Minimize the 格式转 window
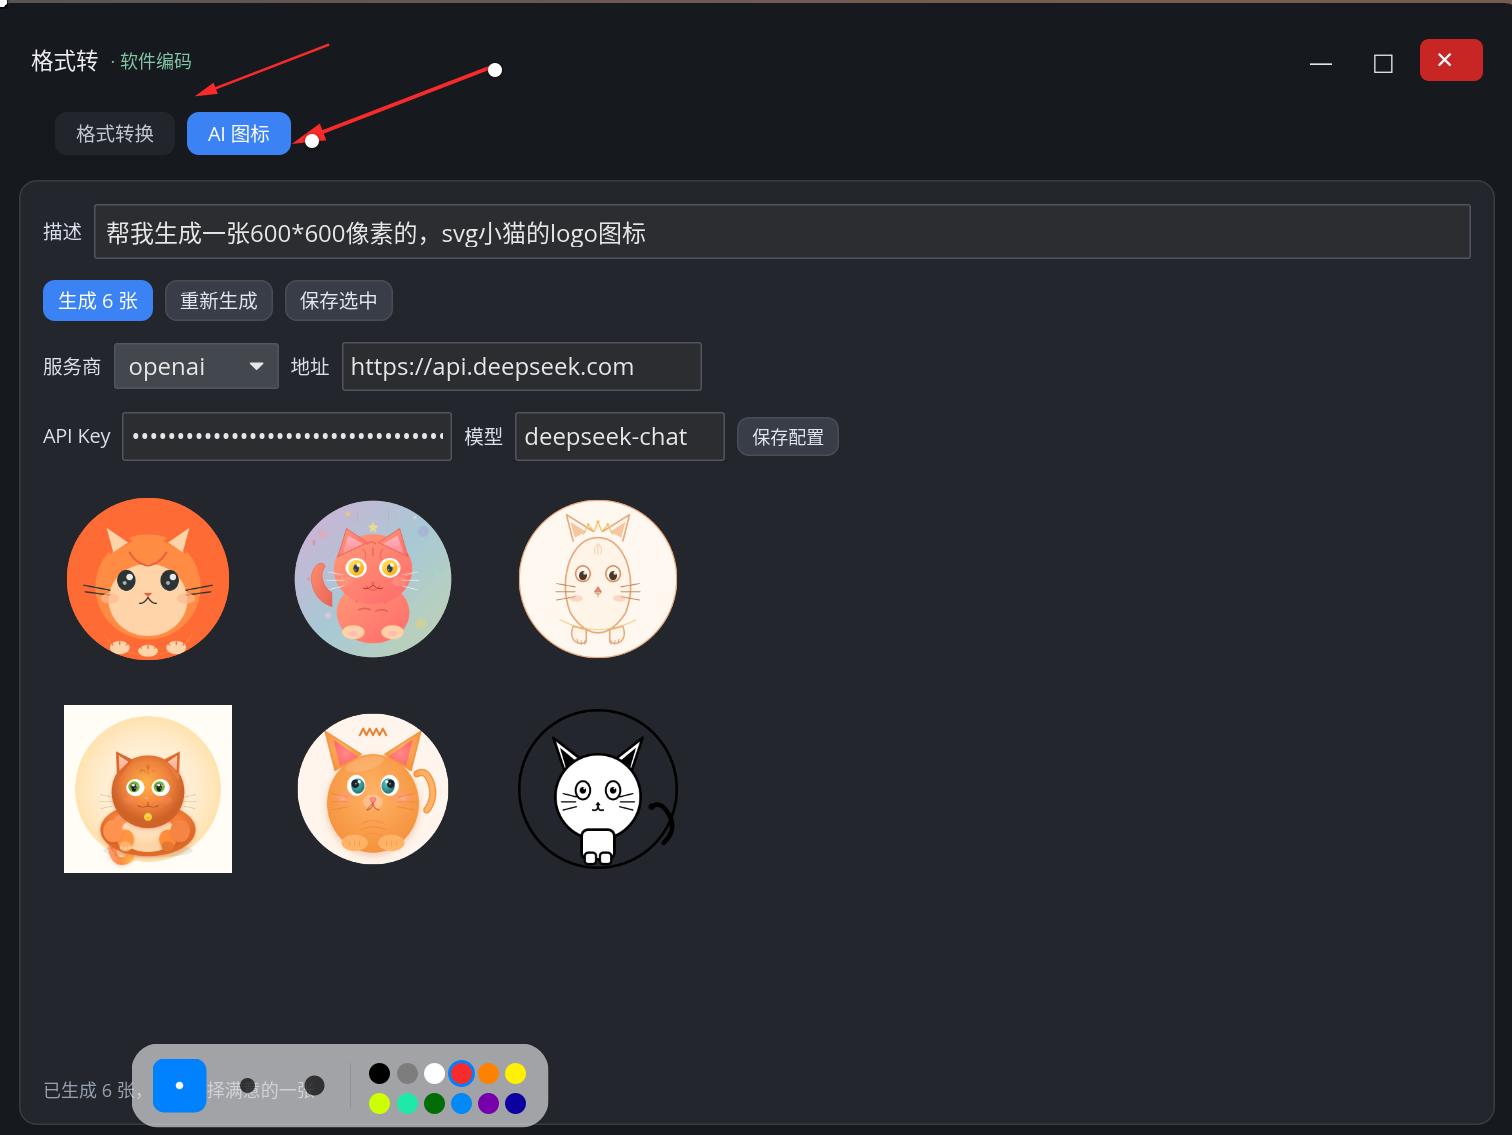Viewport: 1512px width, 1135px height. (1321, 62)
